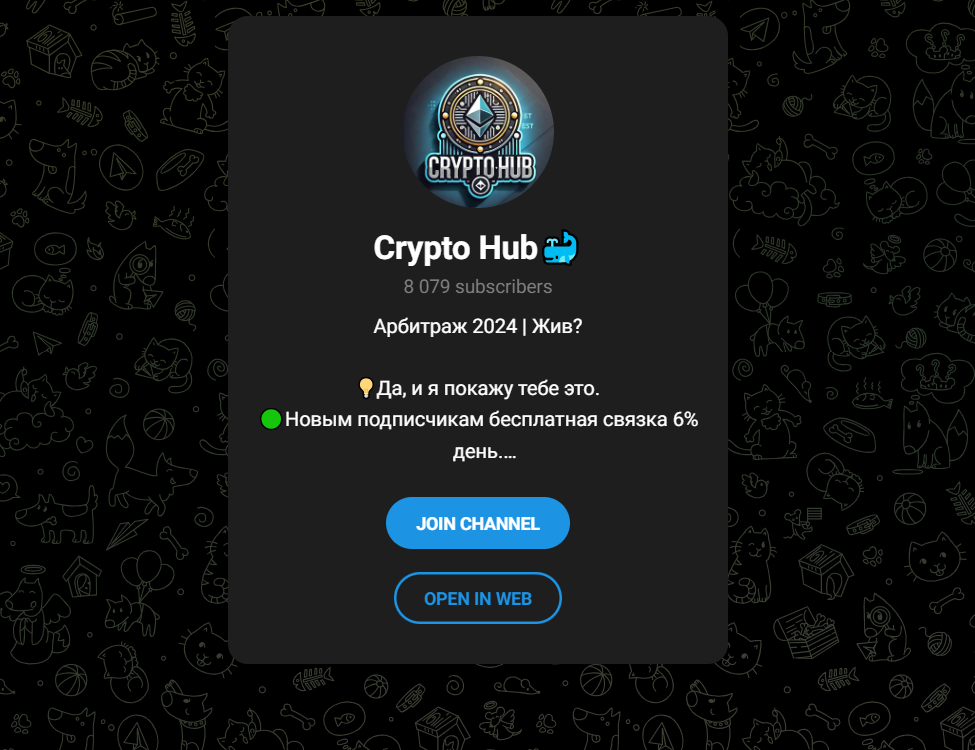Screen dimensions: 975x750
Task: Click the Crypto Hub channel title
Action: tap(455, 248)
